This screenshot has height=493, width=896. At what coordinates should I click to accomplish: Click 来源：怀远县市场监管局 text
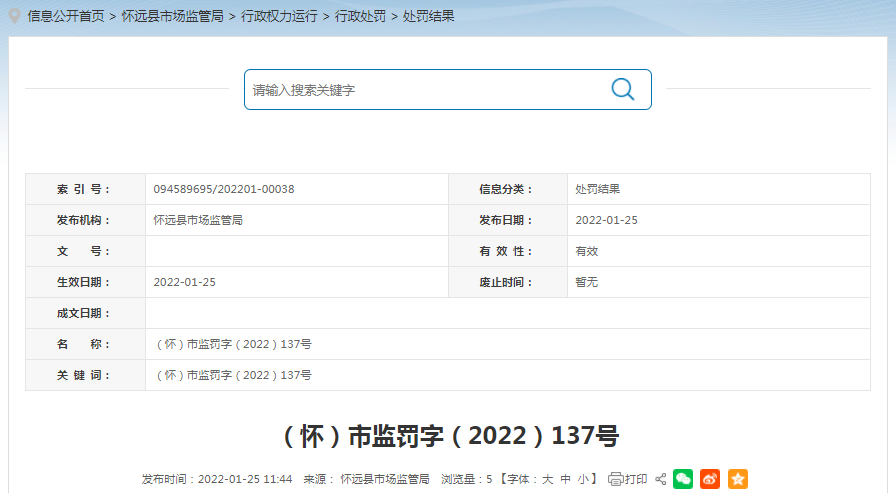pos(366,479)
